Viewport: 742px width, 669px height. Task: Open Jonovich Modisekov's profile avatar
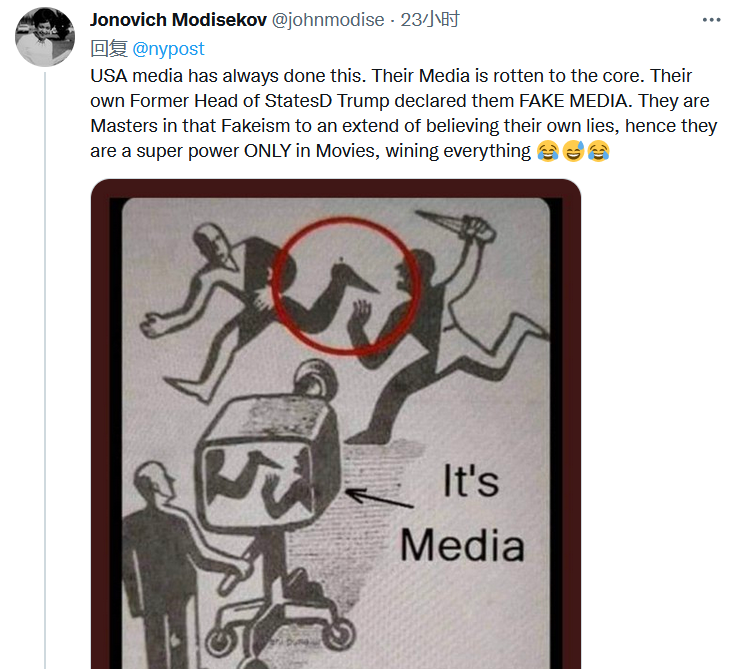click(45, 37)
